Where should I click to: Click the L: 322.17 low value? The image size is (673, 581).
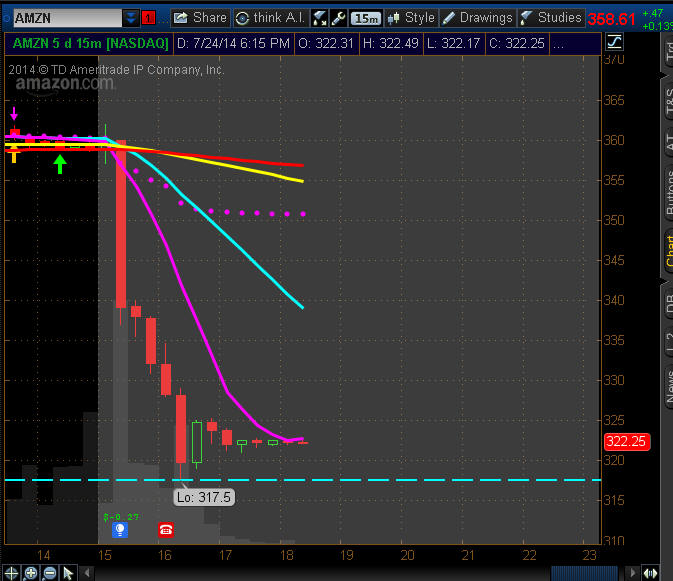click(454, 44)
